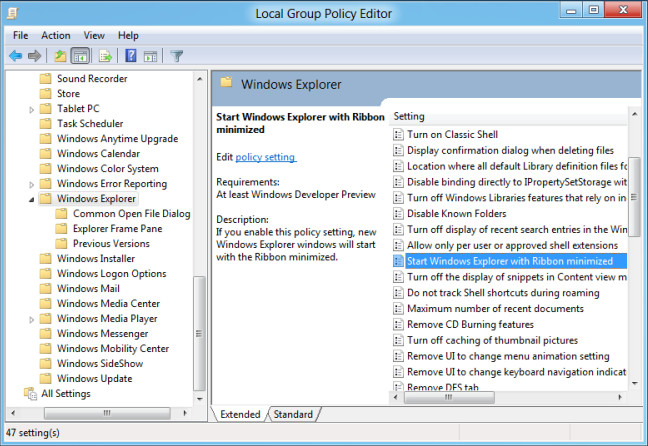
Task: Click the Export List toolbar icon
Action: coord(105,55)
